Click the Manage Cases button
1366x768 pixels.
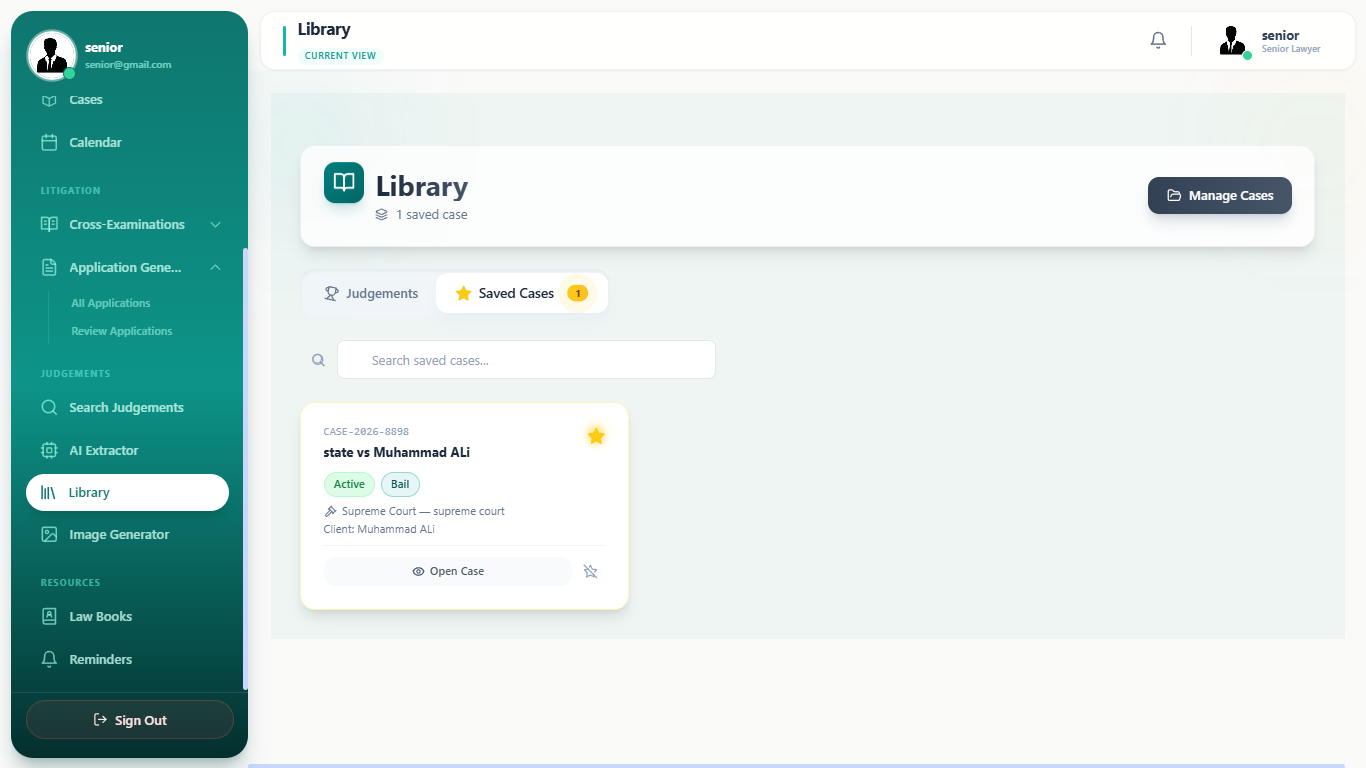pyautogui.click(x=1220, y=196)
